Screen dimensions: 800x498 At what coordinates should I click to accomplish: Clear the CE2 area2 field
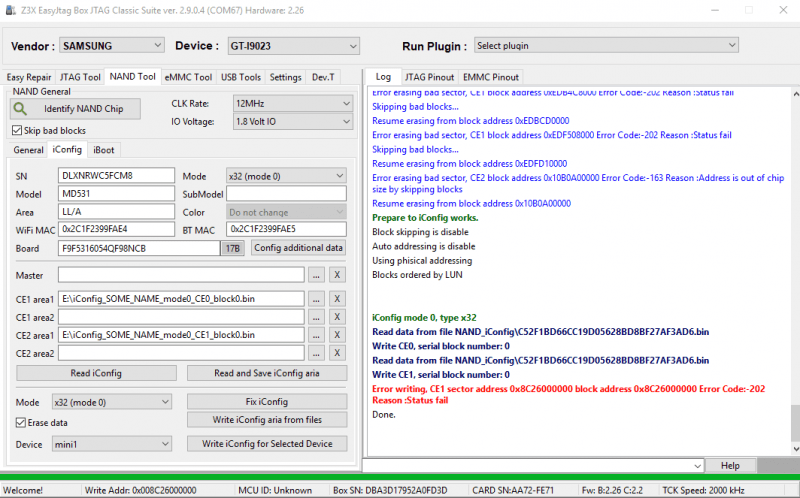[337, 353]
